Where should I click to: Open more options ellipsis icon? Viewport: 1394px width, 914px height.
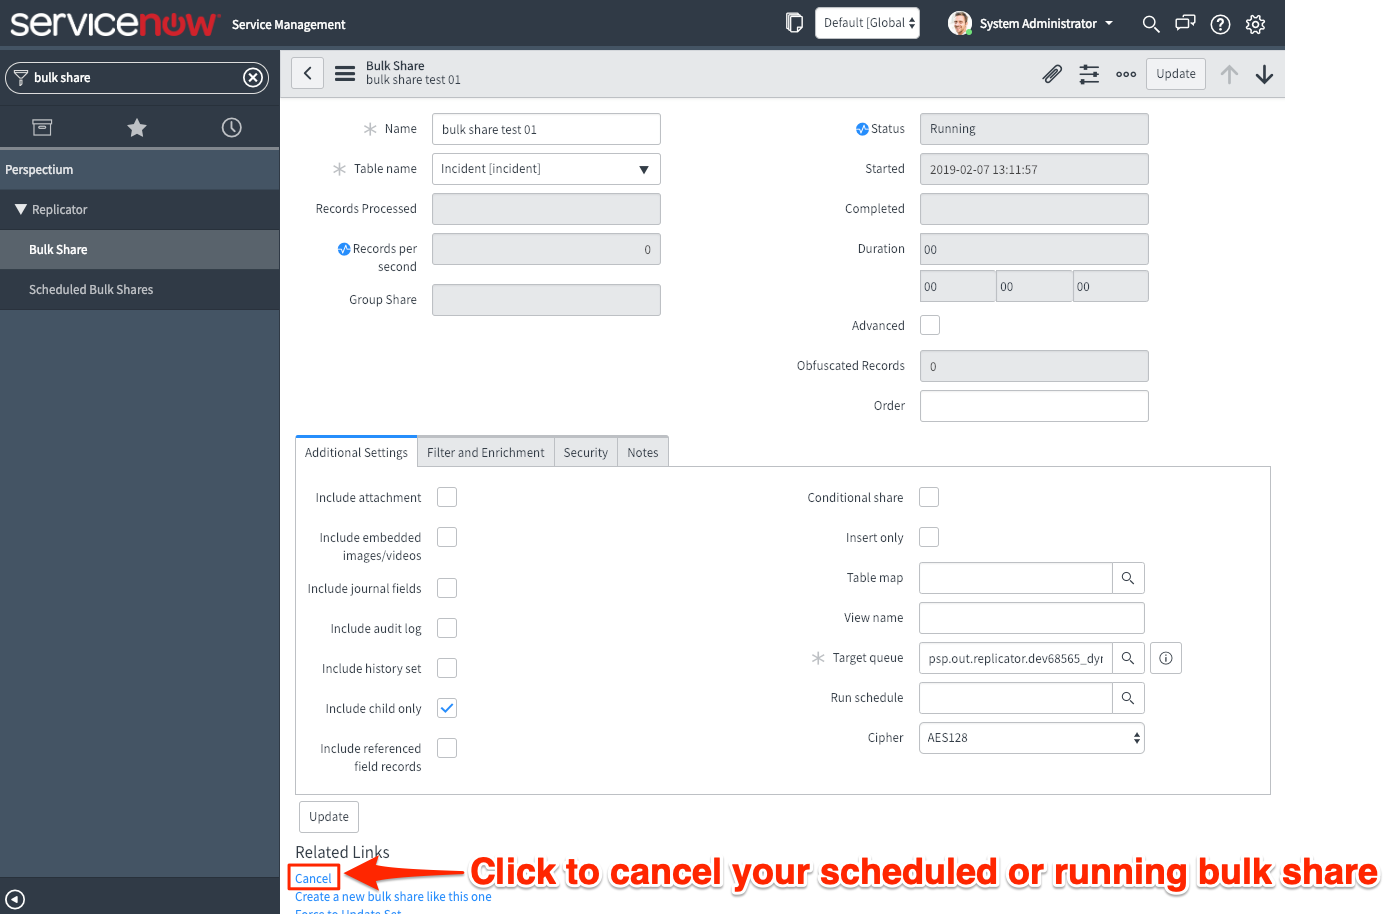click(x=1126, y=74)
